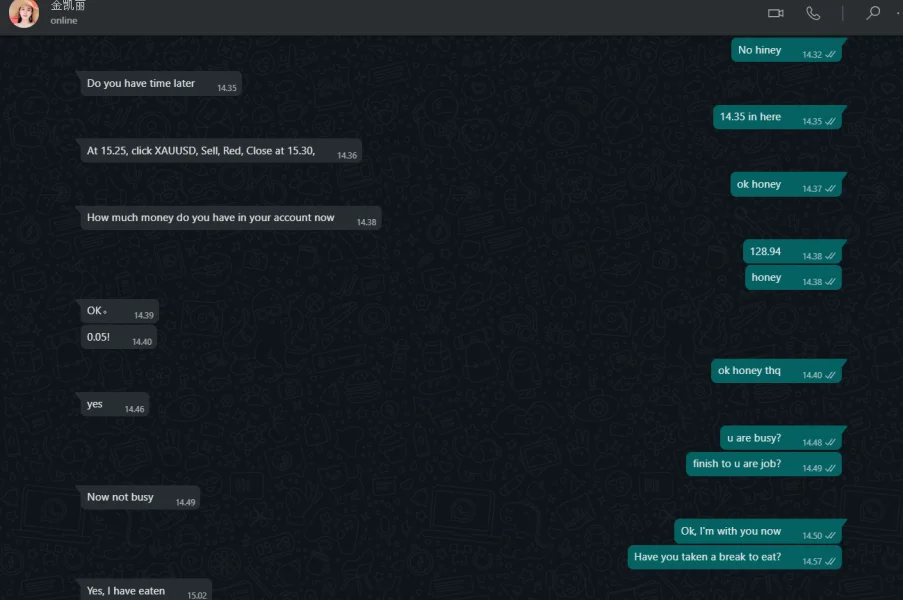The height and width of the screenshot is (600, 903).
Task: Click read receipt ticks on 'ok honey'
Action: coord(830,189)
